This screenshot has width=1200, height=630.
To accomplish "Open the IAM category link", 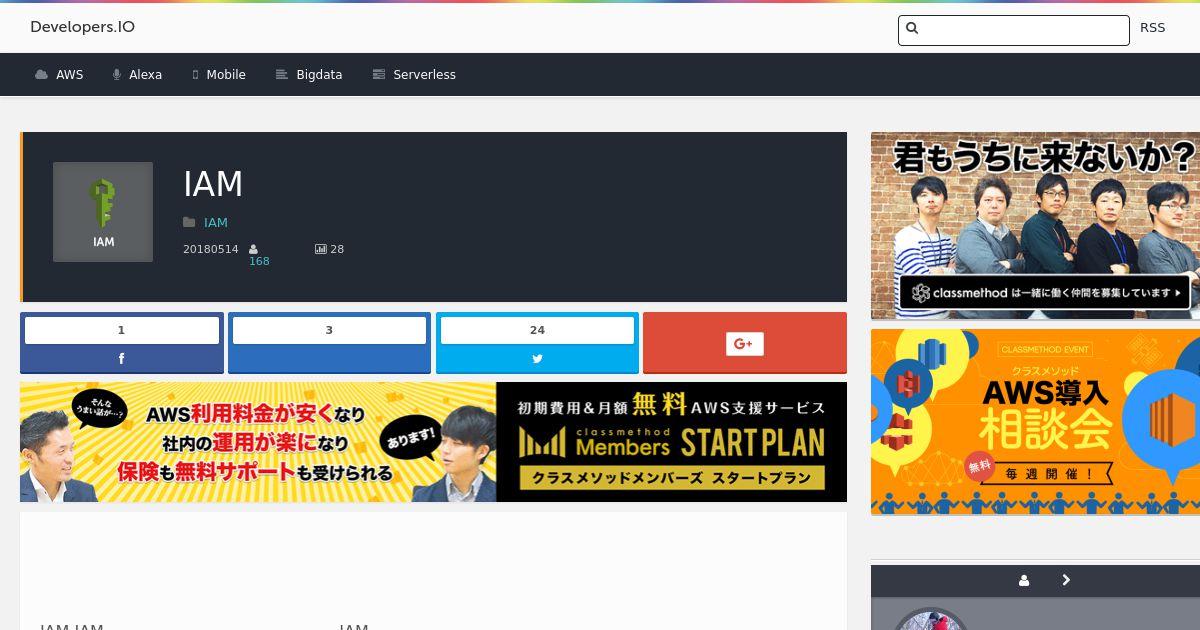I will [216, 223].
